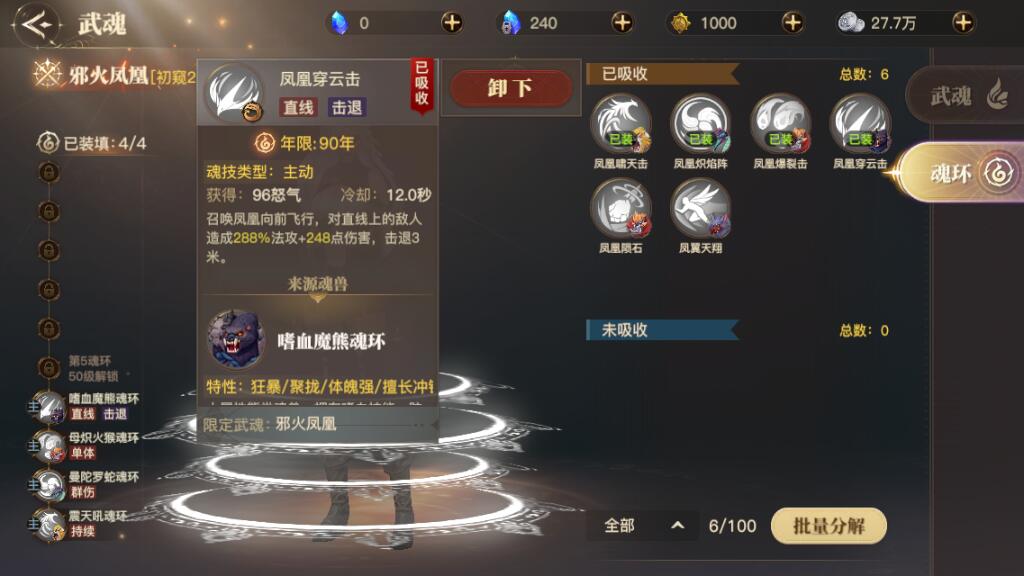The height and width of the screenshot is (576, 1024).
Task: Click the locked 第5魂环 slot
Action: pyautogui.click(x=78, y=368)
